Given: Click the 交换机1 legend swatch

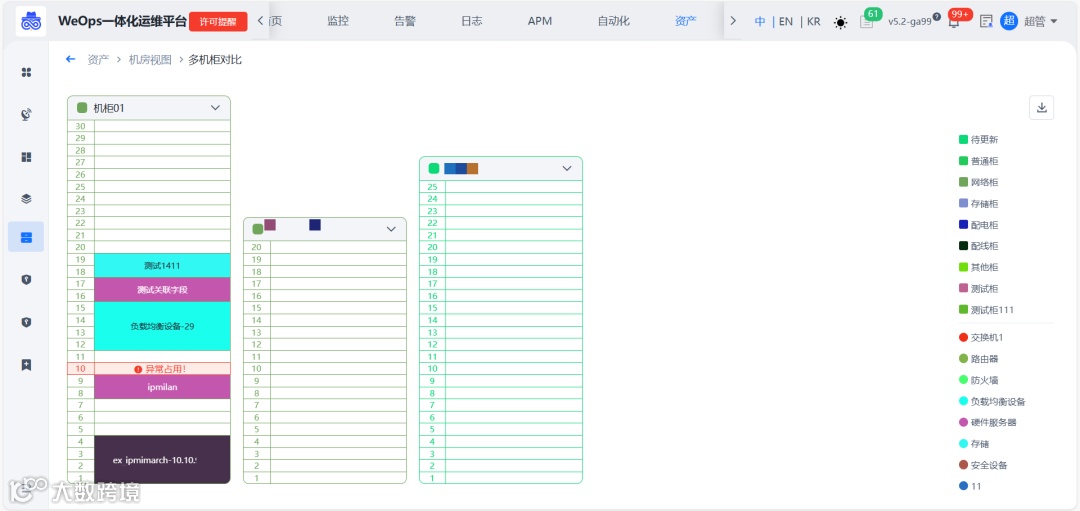Looking at the screenshot, I should [x=963, y=337].
